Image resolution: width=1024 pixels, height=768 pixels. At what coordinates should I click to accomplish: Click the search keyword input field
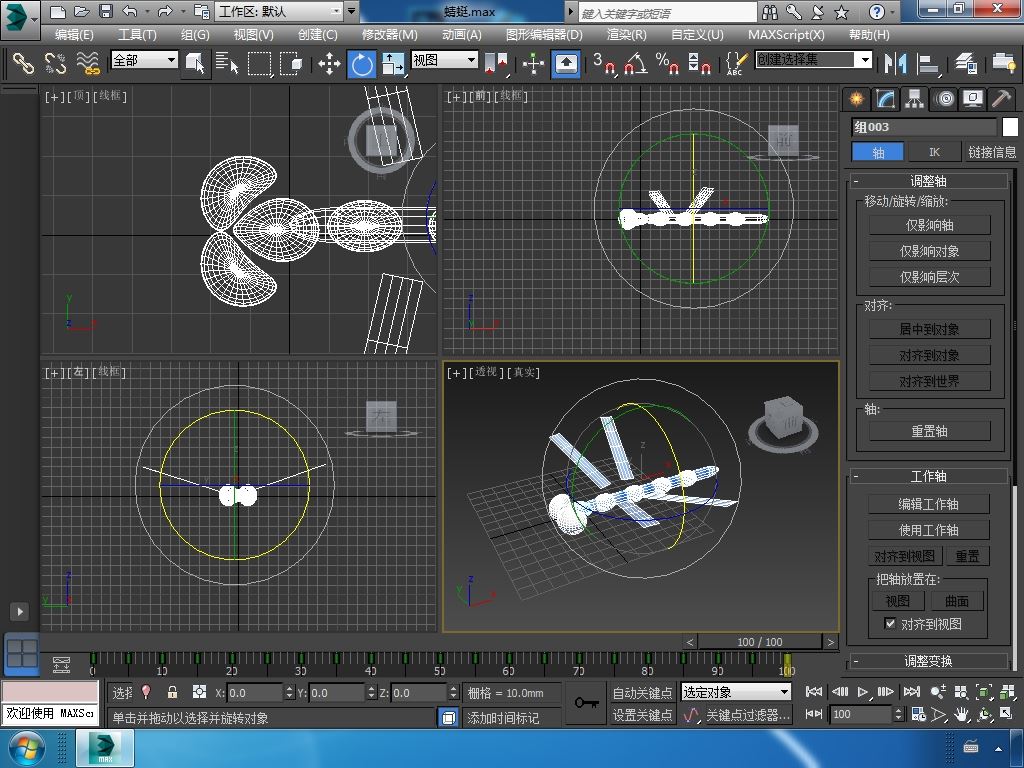pyautogui.click(x=667, y=12)
